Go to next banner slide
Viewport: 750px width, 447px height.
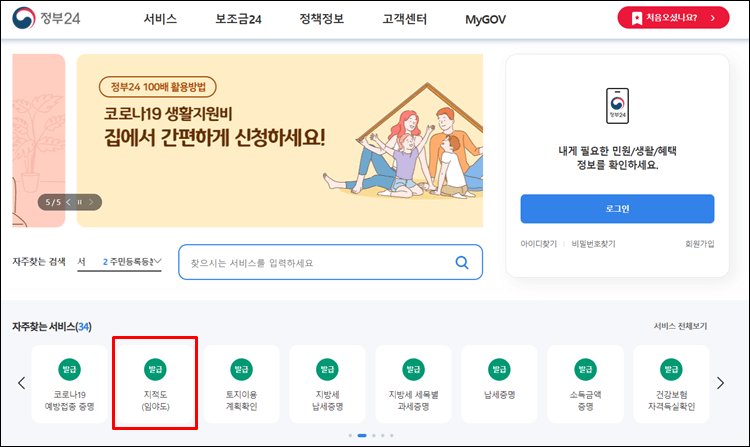(x=91, y=202)
